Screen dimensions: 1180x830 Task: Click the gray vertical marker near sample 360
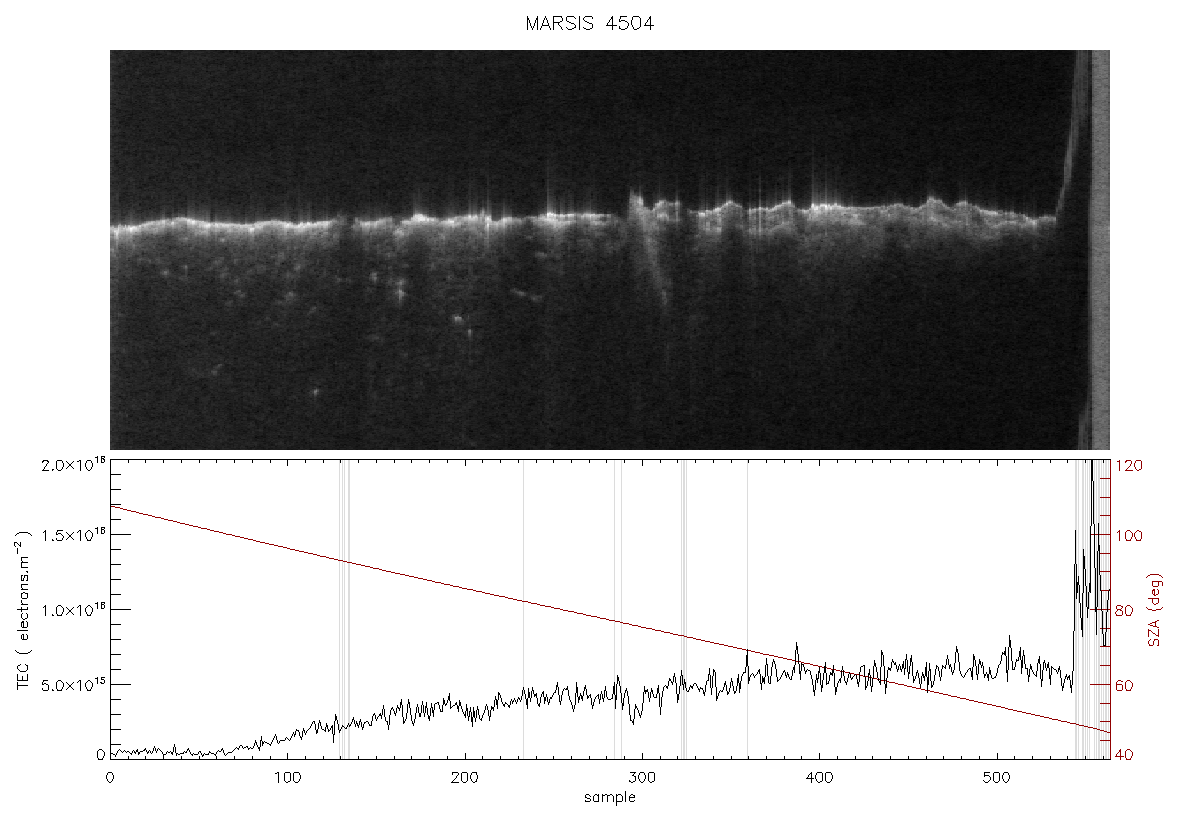(747, 610)
